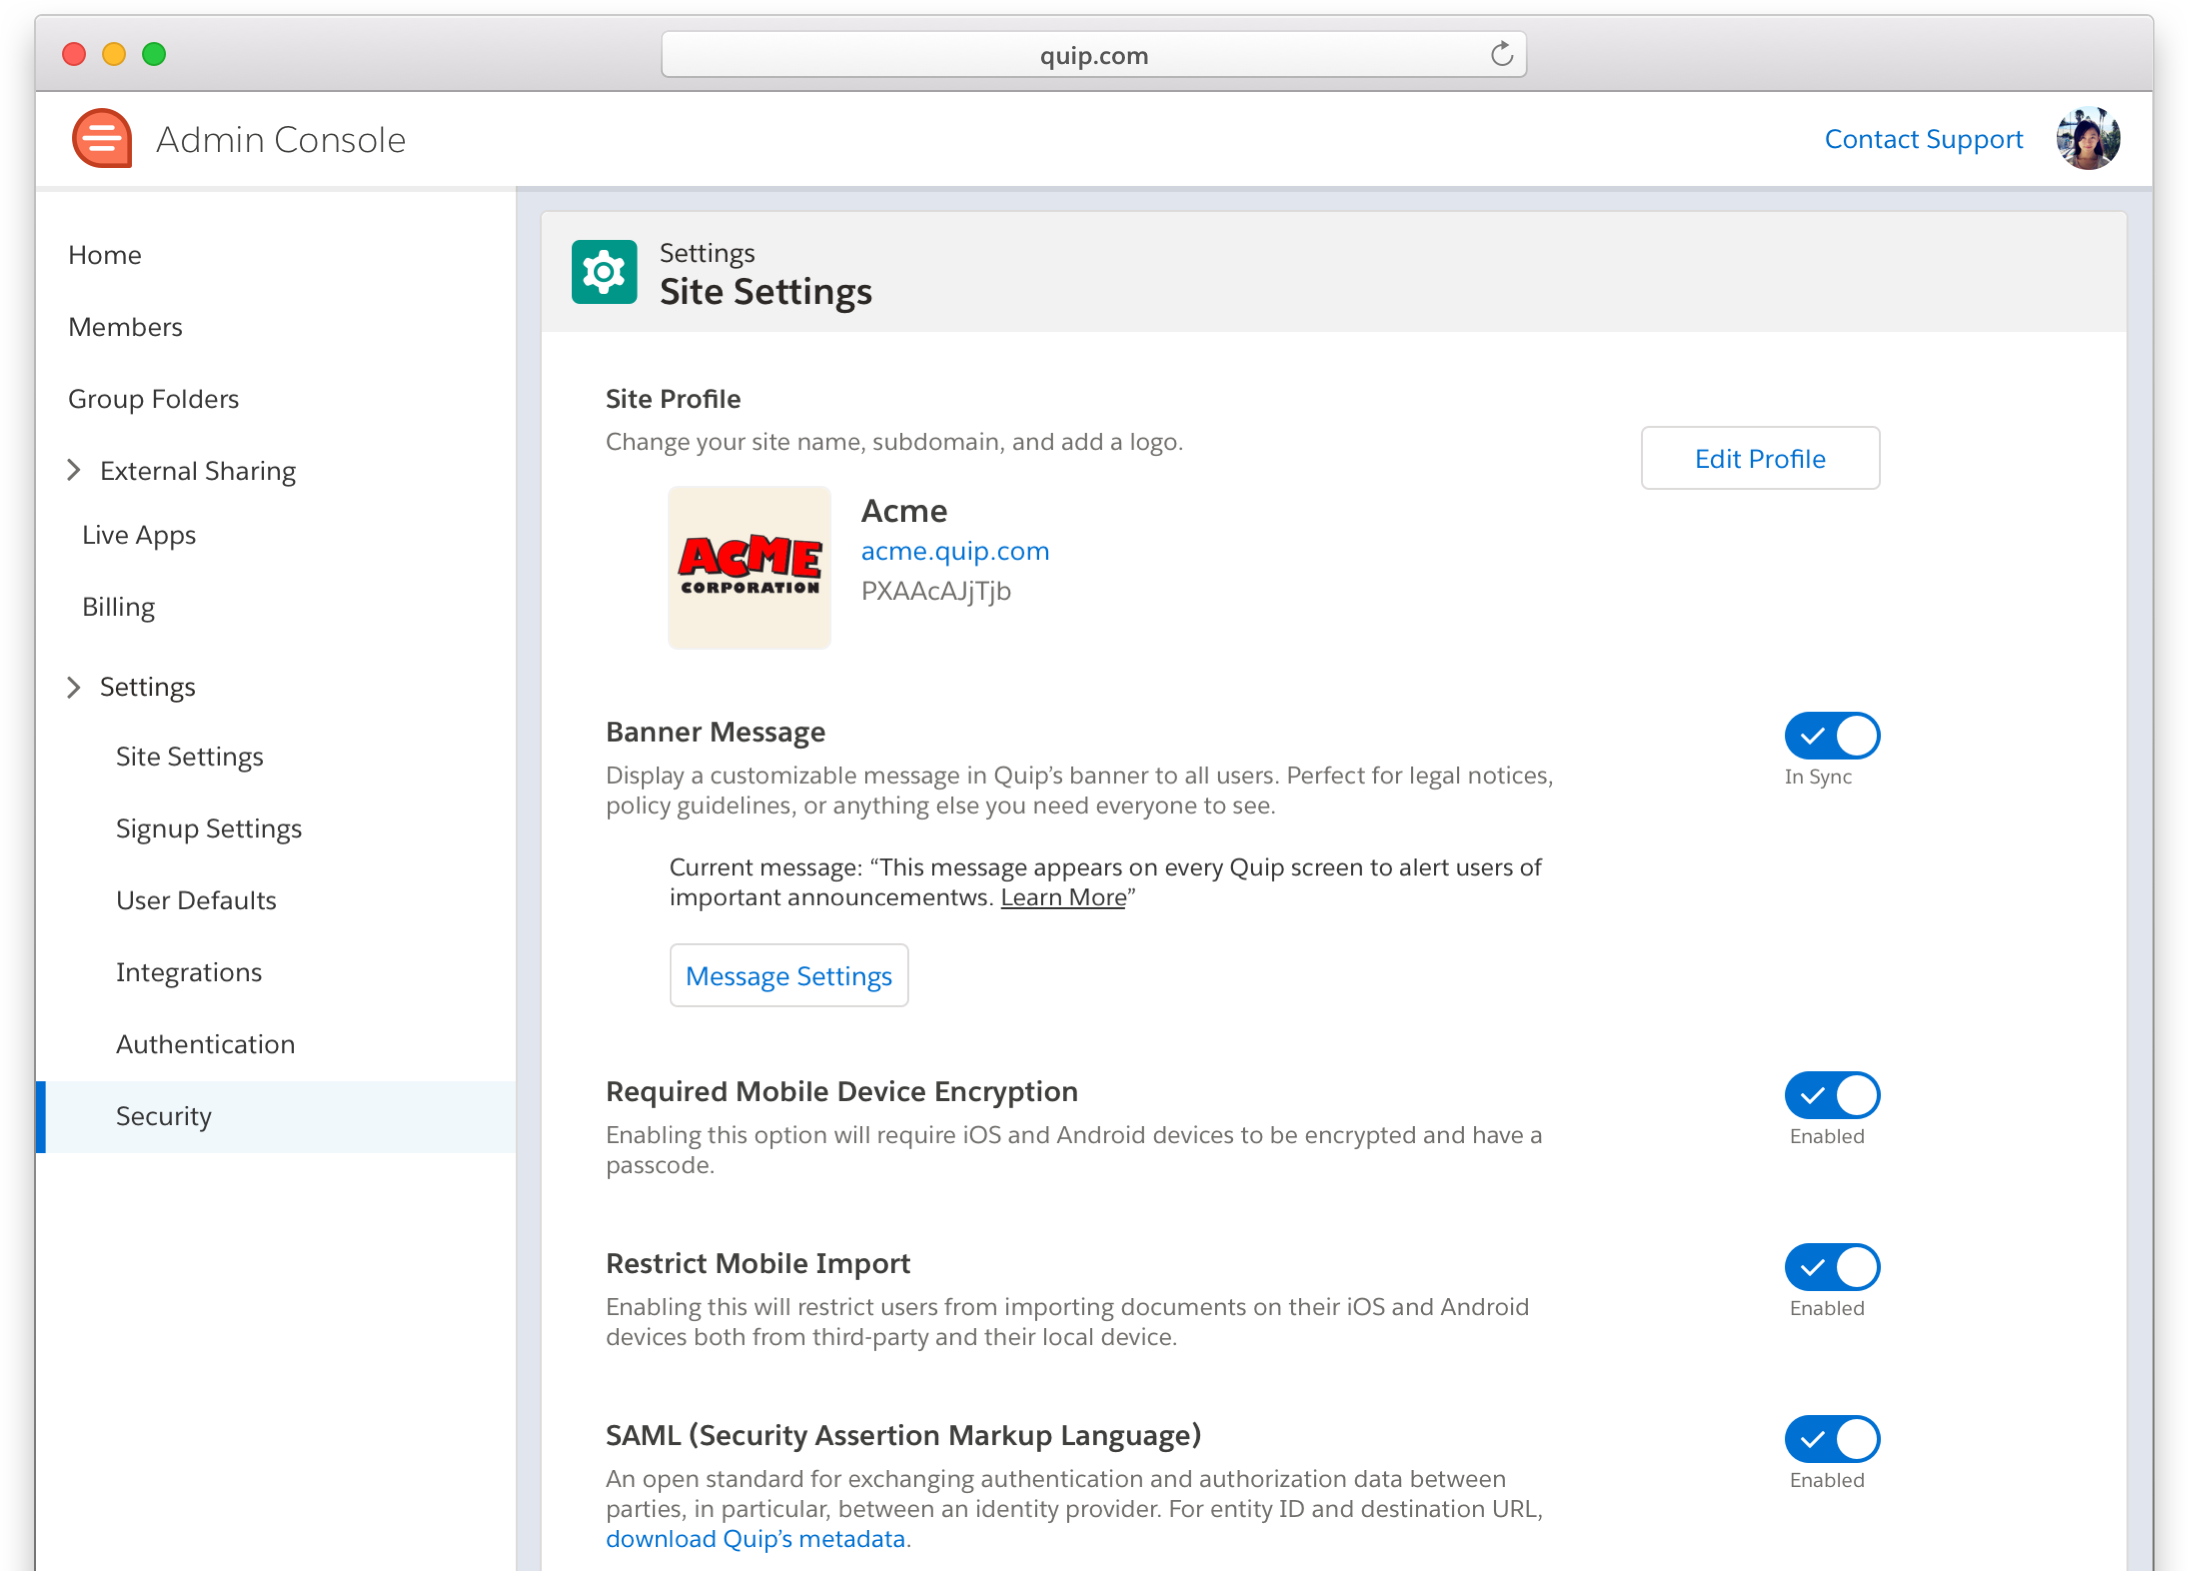Open the Members page
This screenshot has height=1571, width=2188.
tap(125, 327)
